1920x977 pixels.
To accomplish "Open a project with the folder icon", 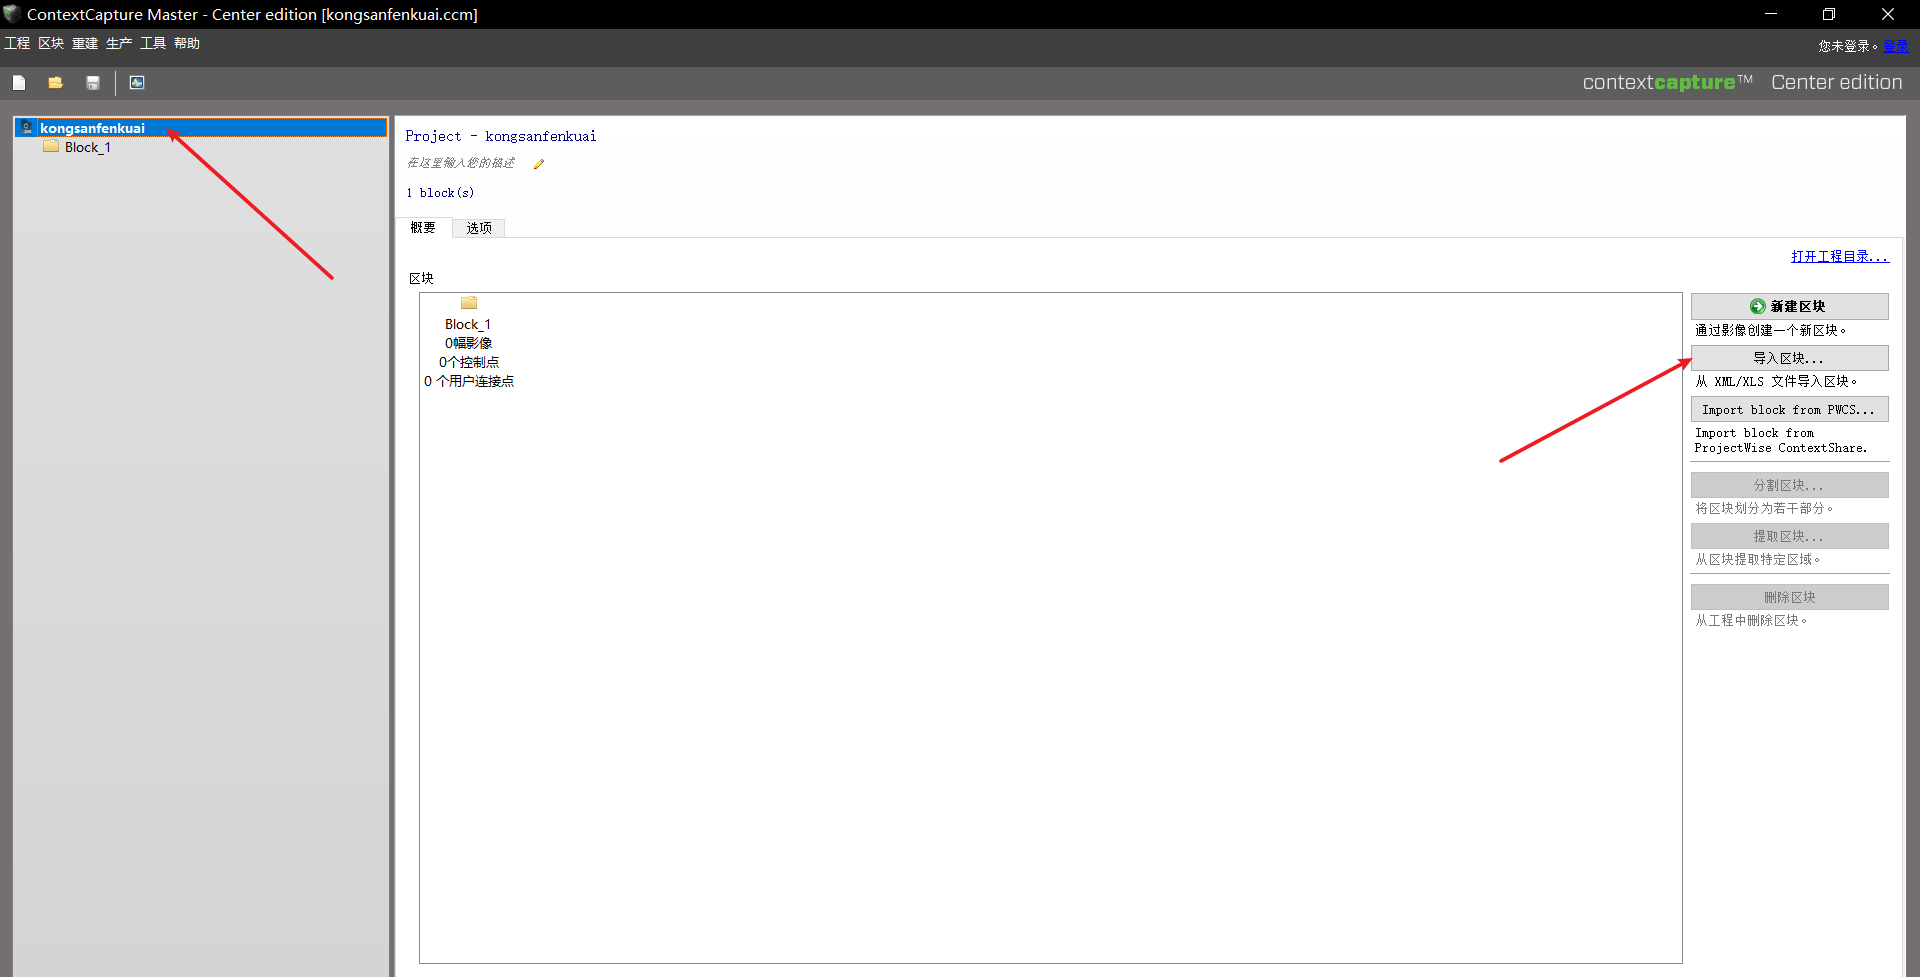I will point(56,83).
